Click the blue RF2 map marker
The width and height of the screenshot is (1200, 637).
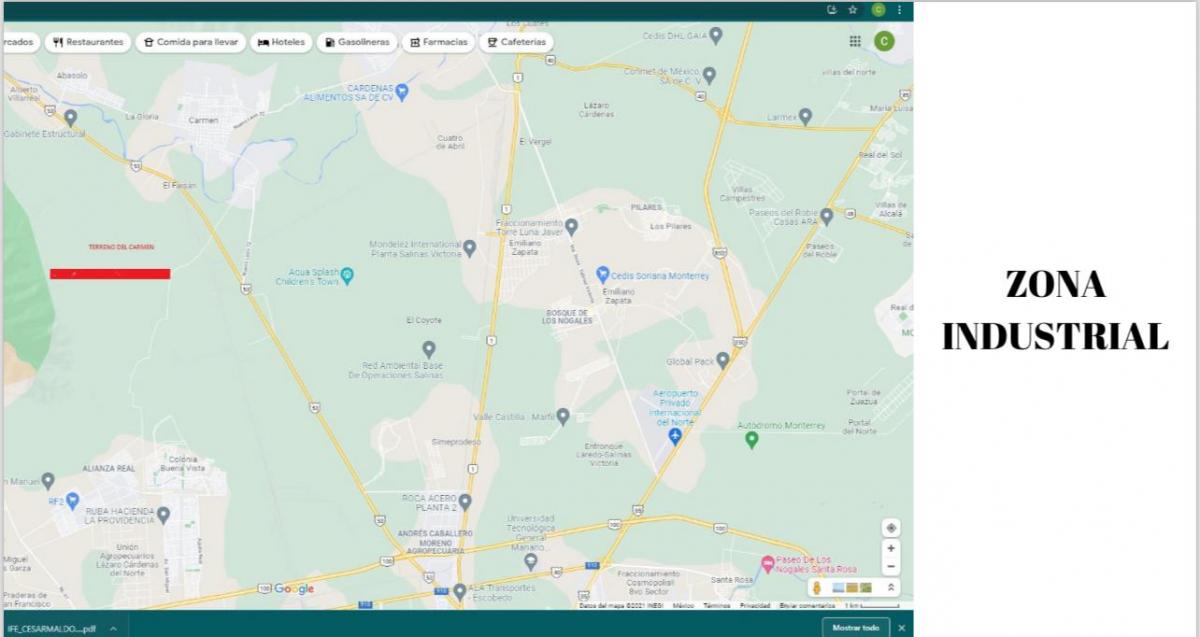pyautogui.click(x=72, y=500)
